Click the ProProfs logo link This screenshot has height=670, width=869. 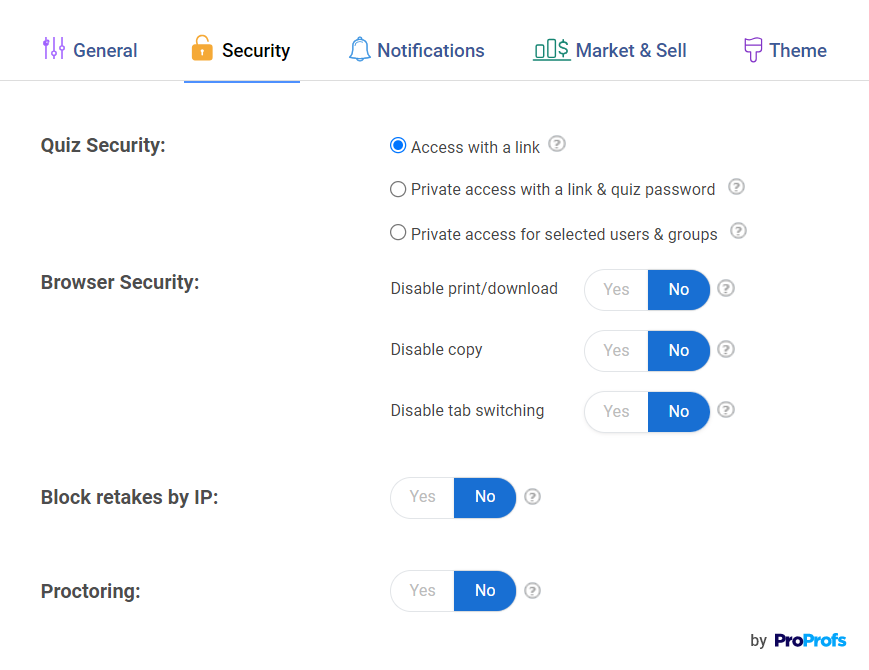pyautogui.click(x=810, y=640)
